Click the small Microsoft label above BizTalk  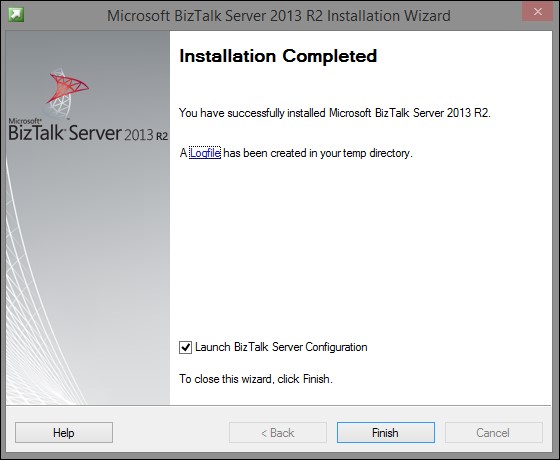[25, 121]
